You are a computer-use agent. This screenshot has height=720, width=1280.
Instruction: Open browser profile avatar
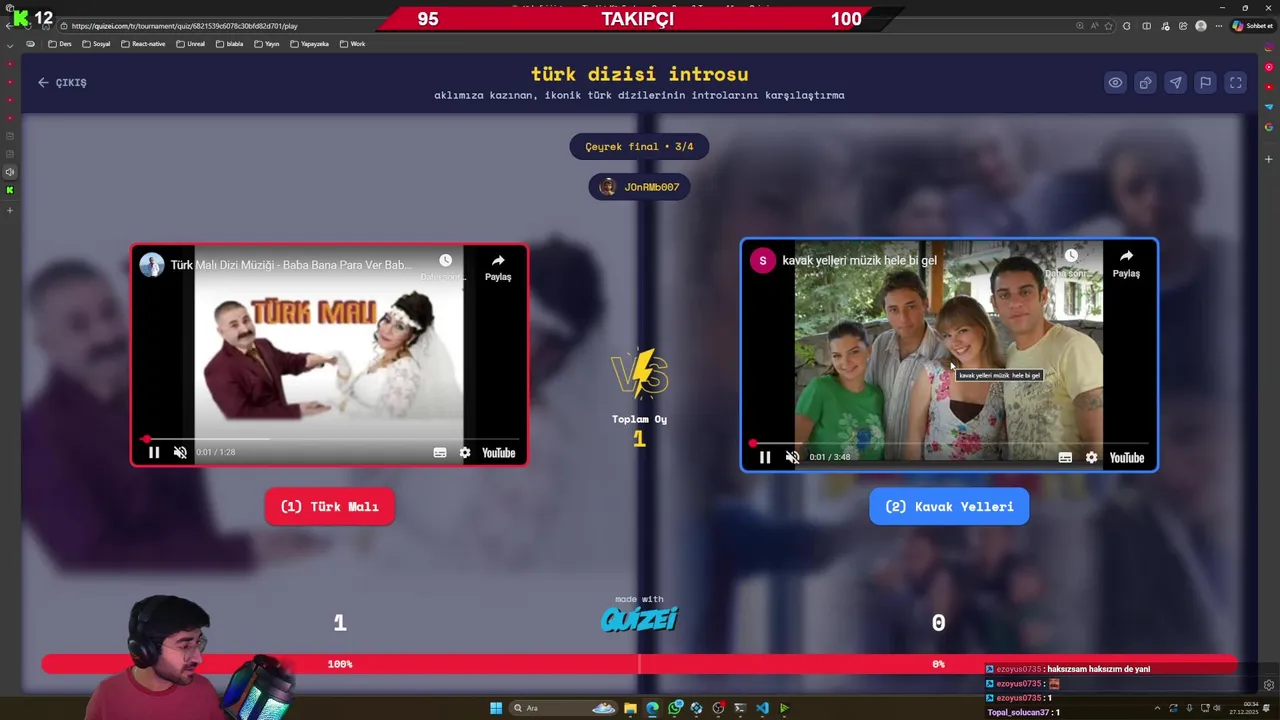coord(1201,26)
